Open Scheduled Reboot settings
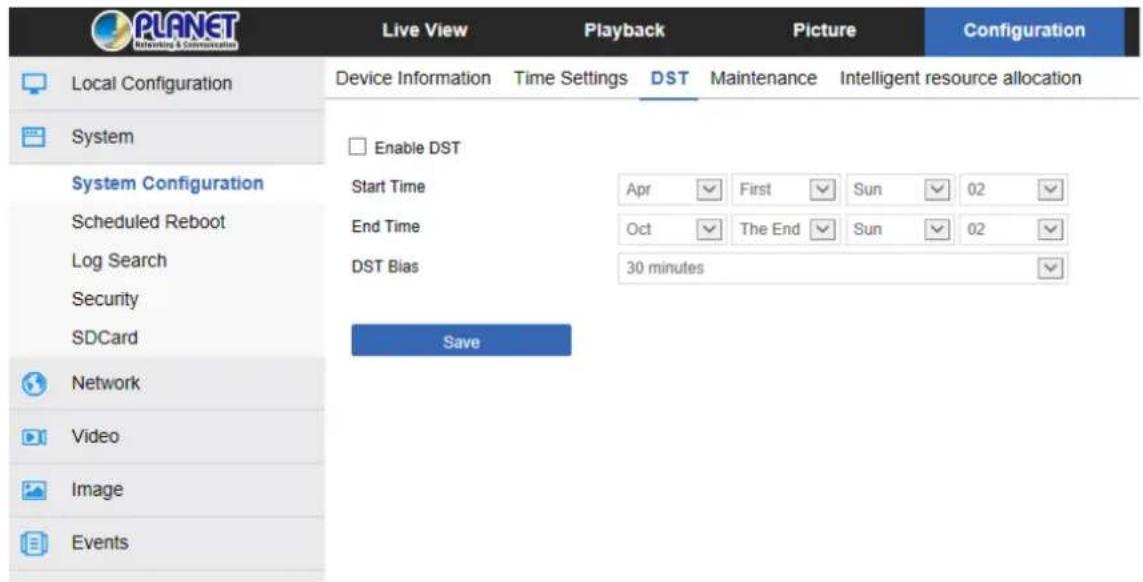The width and height of the screenshot is (1143, 582). (x=148, y=222)
